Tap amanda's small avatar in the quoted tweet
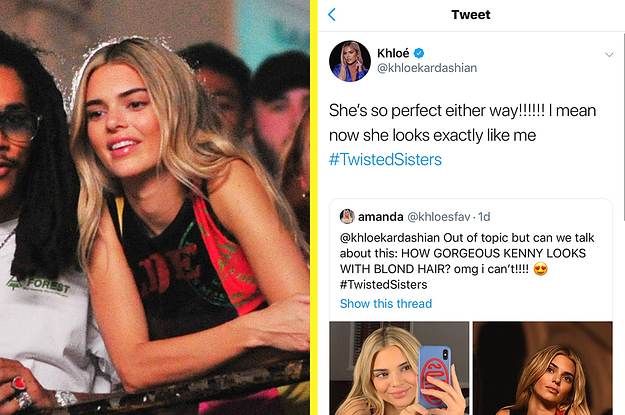 pyautogui.click(x=347, y=217)
